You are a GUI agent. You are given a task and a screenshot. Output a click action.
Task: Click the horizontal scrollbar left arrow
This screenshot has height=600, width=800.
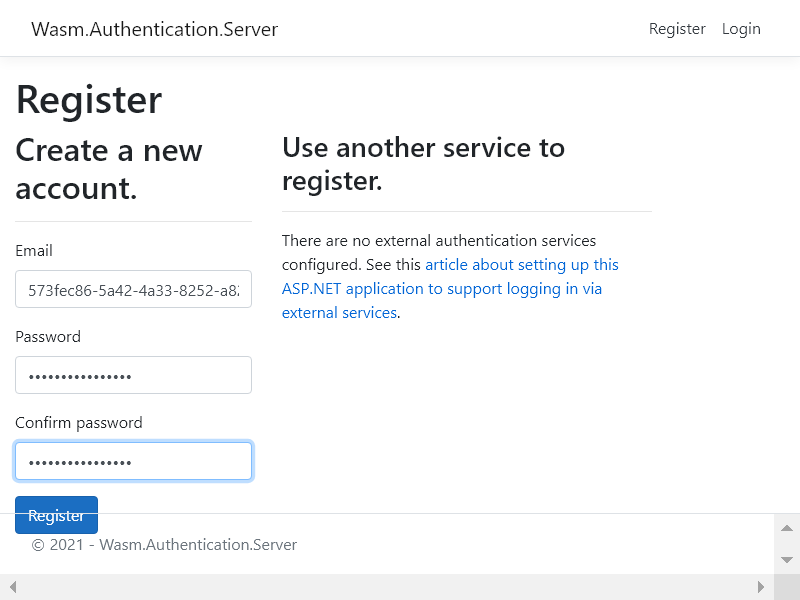pyautogui.click(x=13, y=587)
